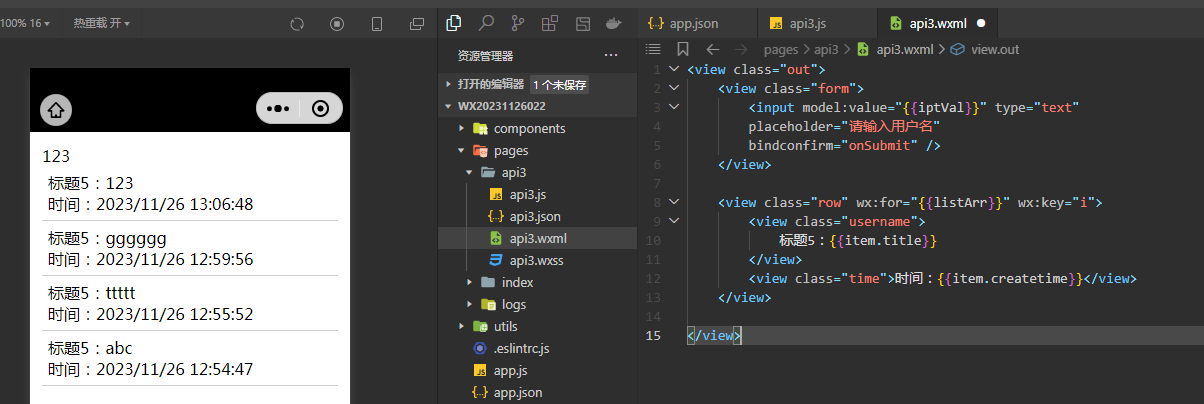This screenshot has height=404, width=1204.
Task: Select api3.wxss in file tree
Action: (536, 260)
